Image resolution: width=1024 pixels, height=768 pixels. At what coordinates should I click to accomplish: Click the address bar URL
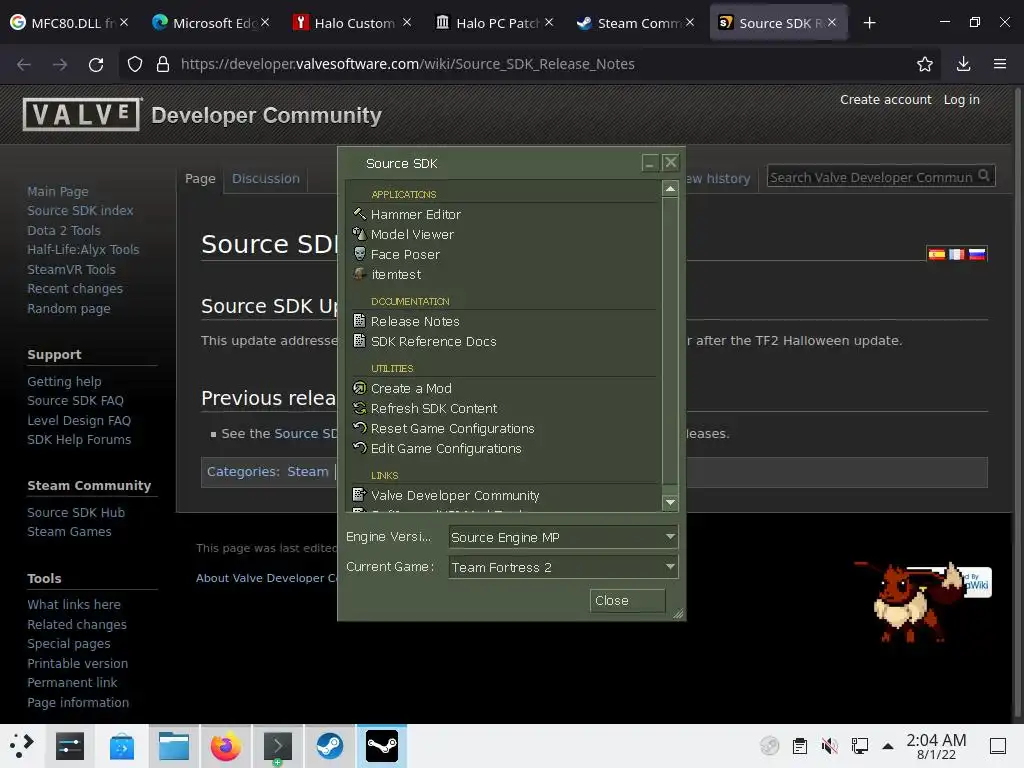pos(408,64)
